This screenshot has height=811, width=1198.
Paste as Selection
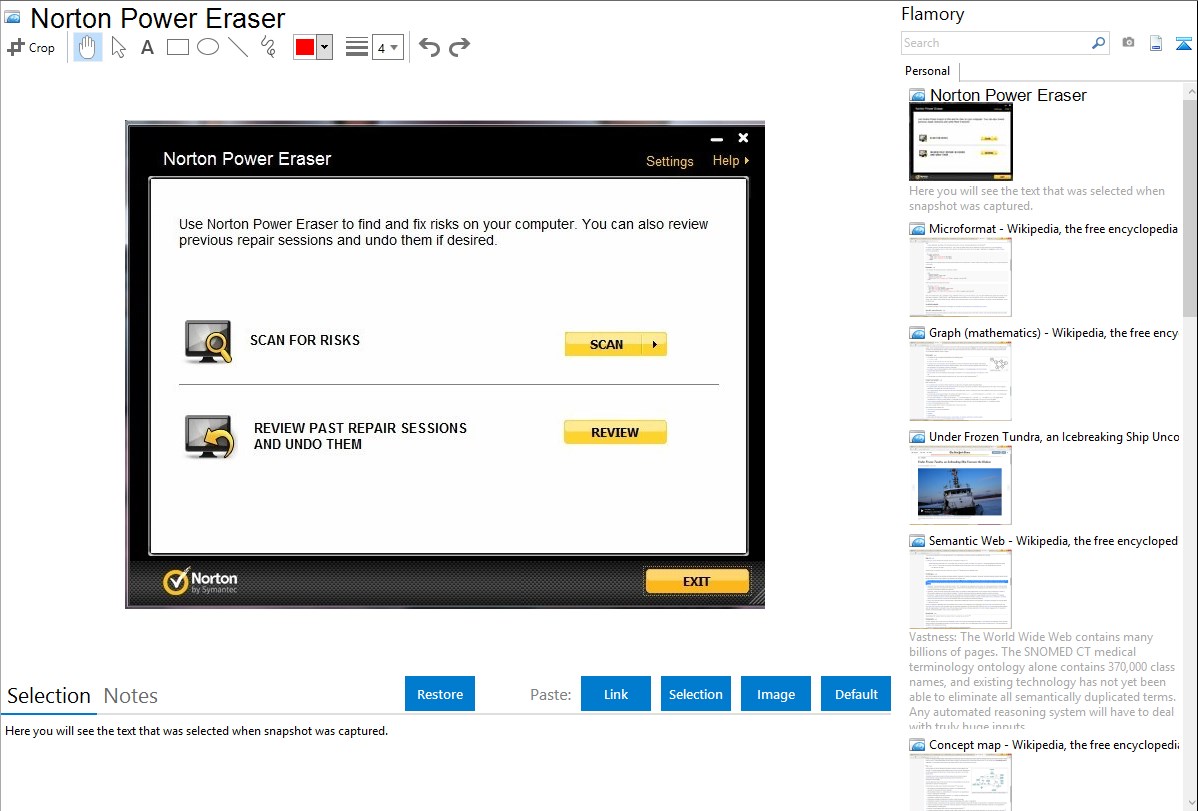696,694
